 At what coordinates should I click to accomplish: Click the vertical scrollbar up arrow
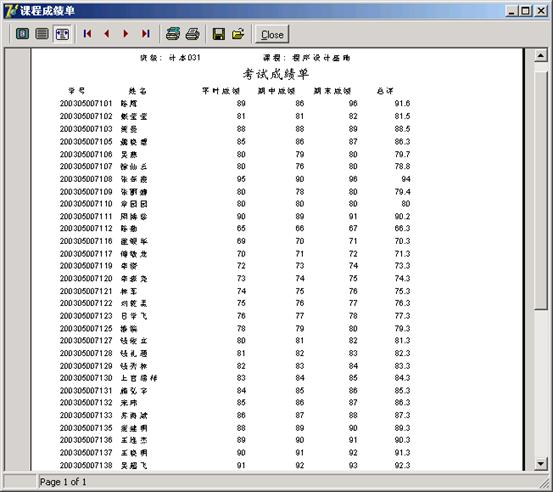pos(541,55)
